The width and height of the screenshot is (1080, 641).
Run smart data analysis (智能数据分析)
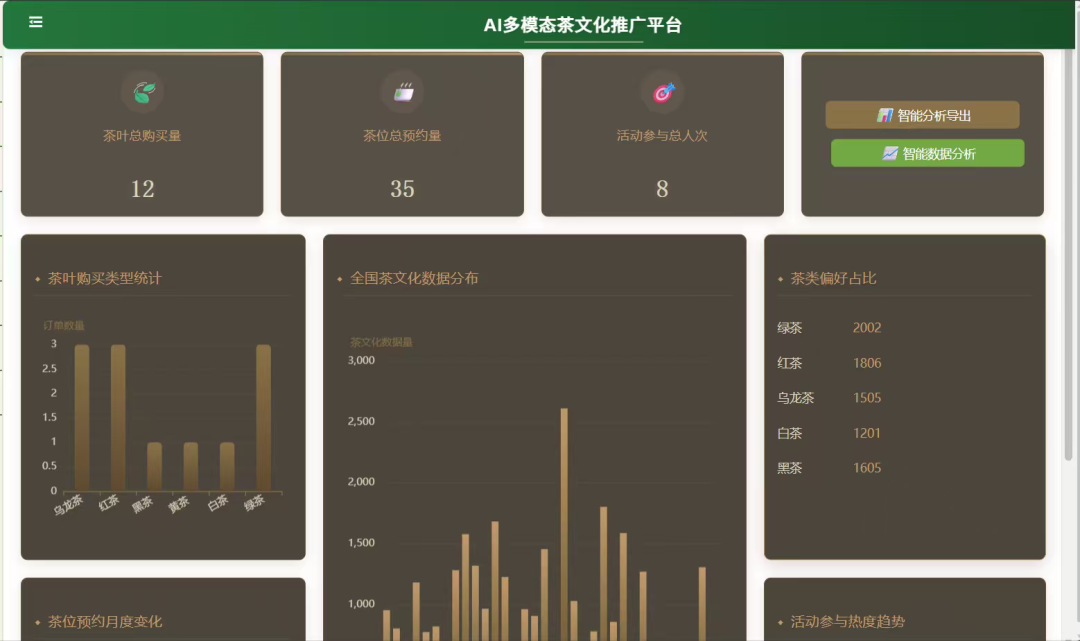(x=927, y=154)
